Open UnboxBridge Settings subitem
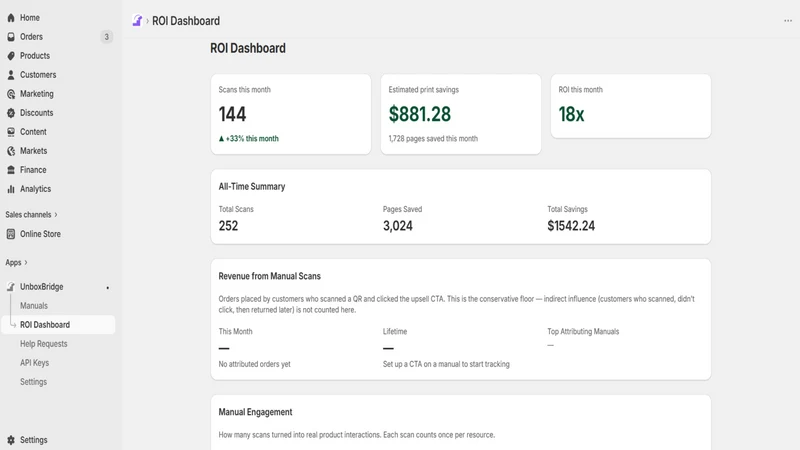 point(33,382)
